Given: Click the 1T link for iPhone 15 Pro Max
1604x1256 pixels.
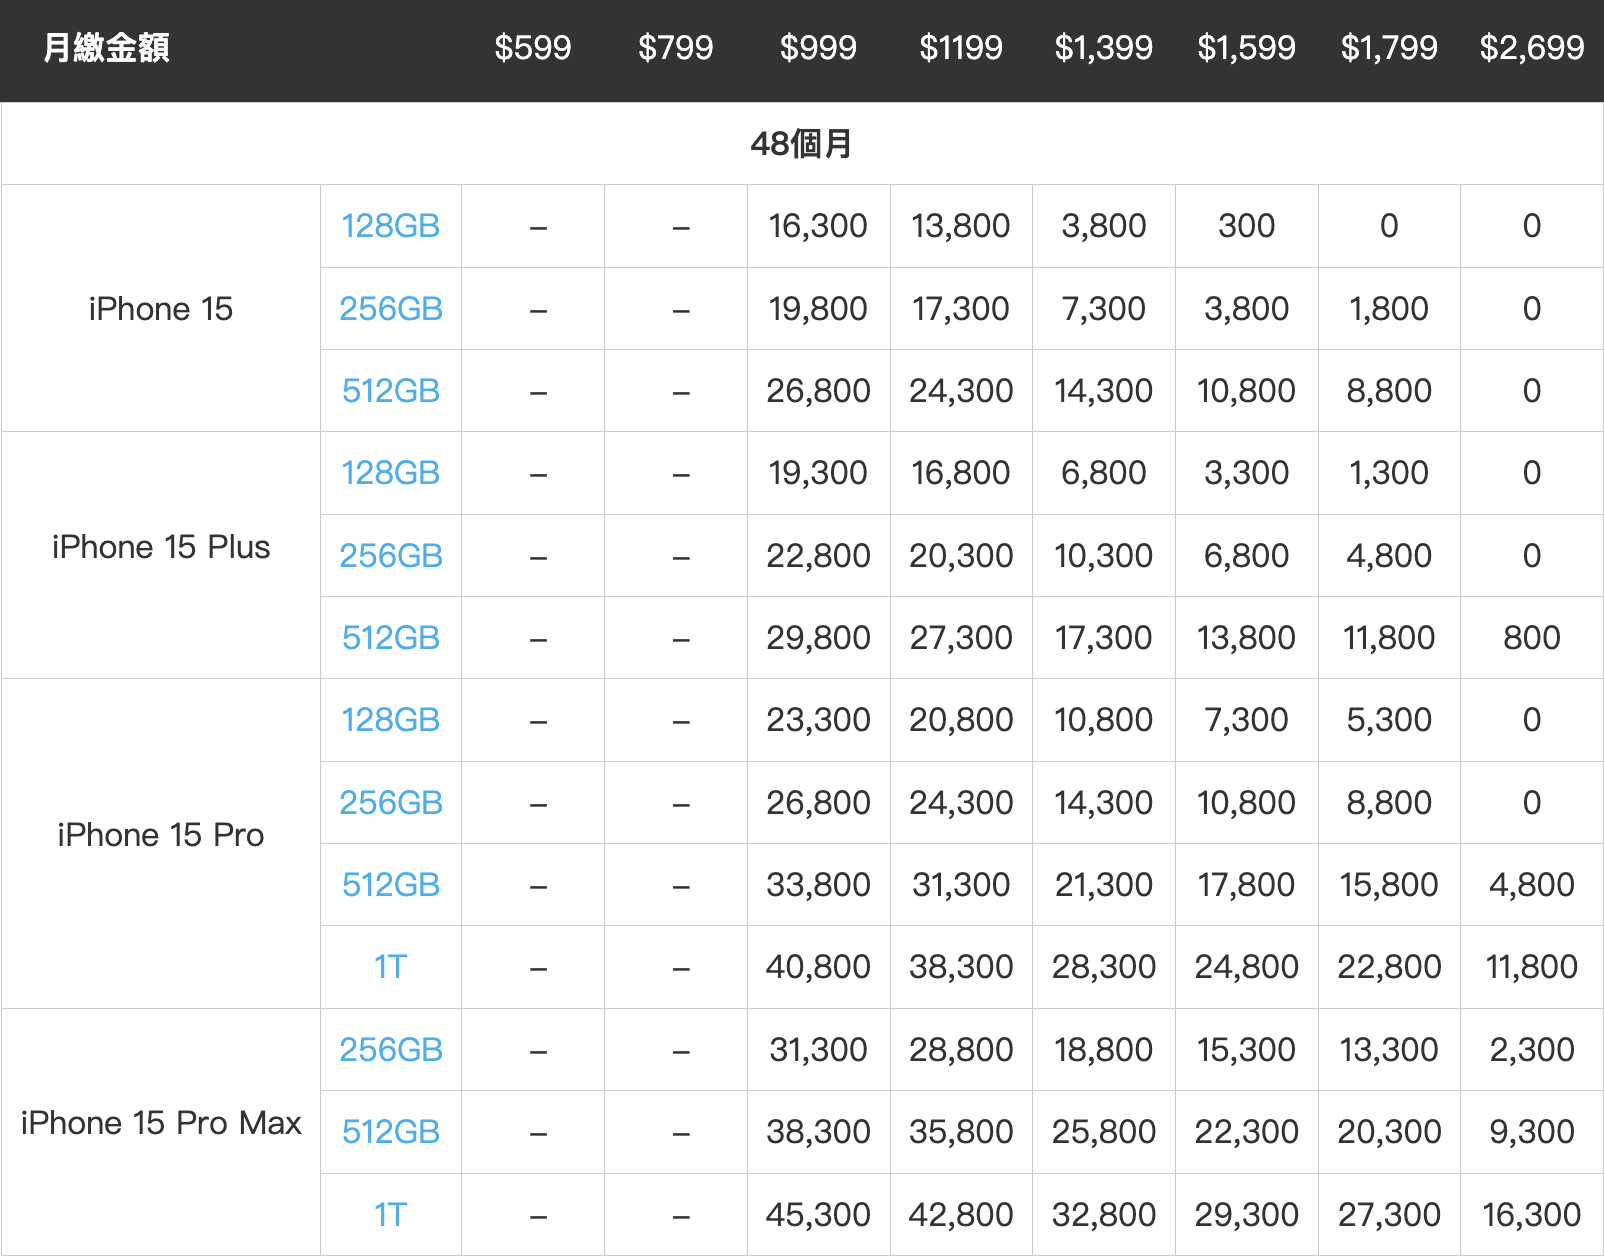Looking at the screenshot, I should point(390,1215).
